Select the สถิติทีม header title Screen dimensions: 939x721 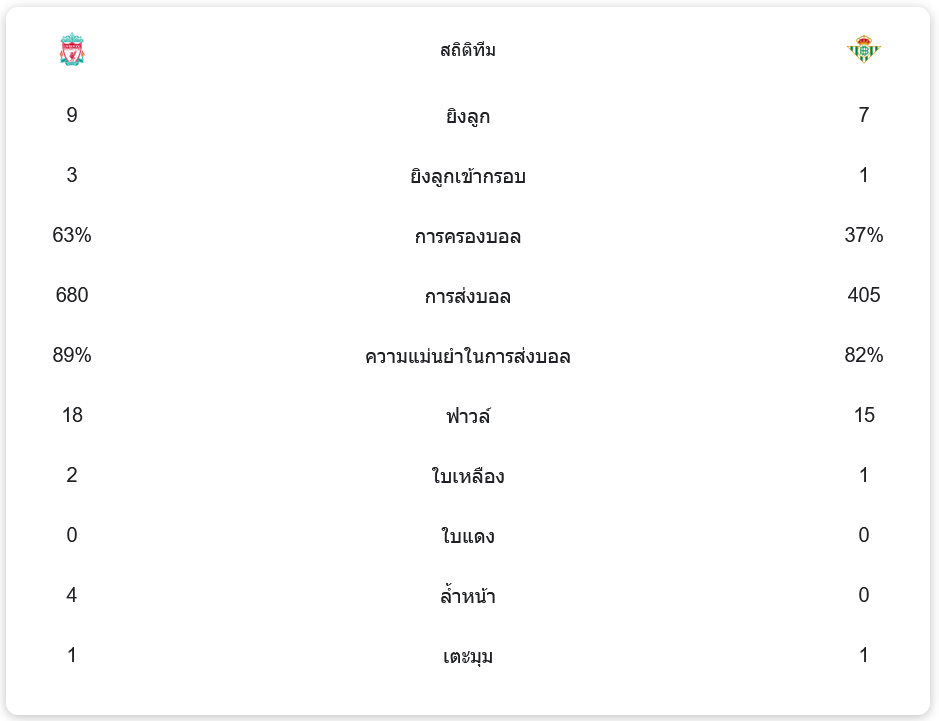468,50
